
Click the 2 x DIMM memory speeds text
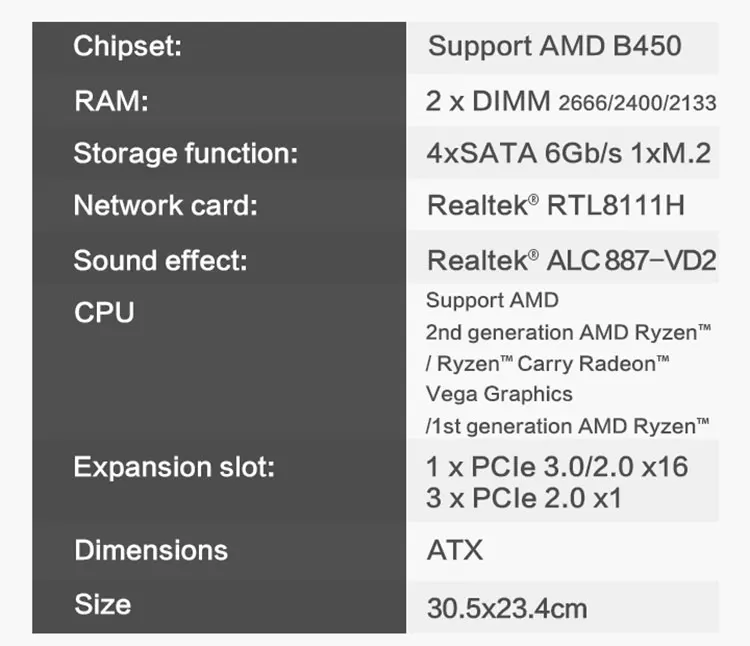571,101
